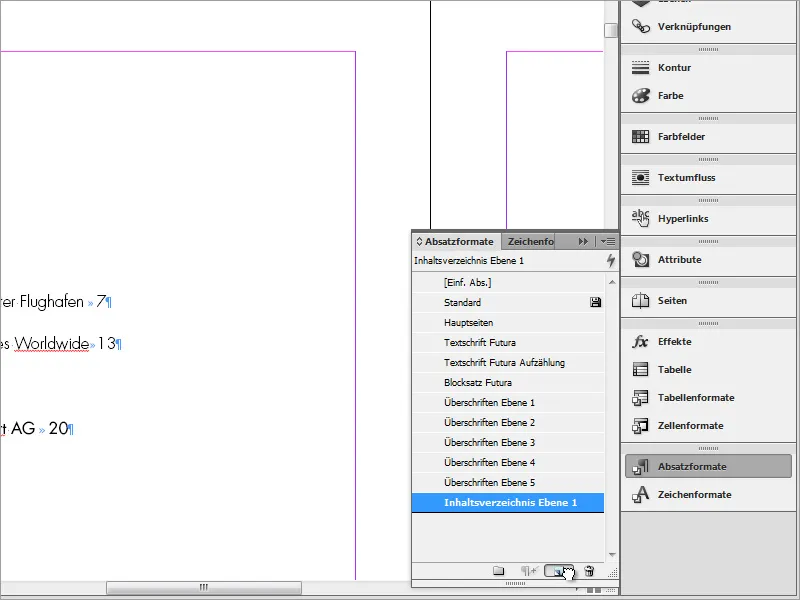Viewport: 800px width, 600px height.
Task: Apply Überschriften Ebene 5 style
Action: click(x=508, y=482)
